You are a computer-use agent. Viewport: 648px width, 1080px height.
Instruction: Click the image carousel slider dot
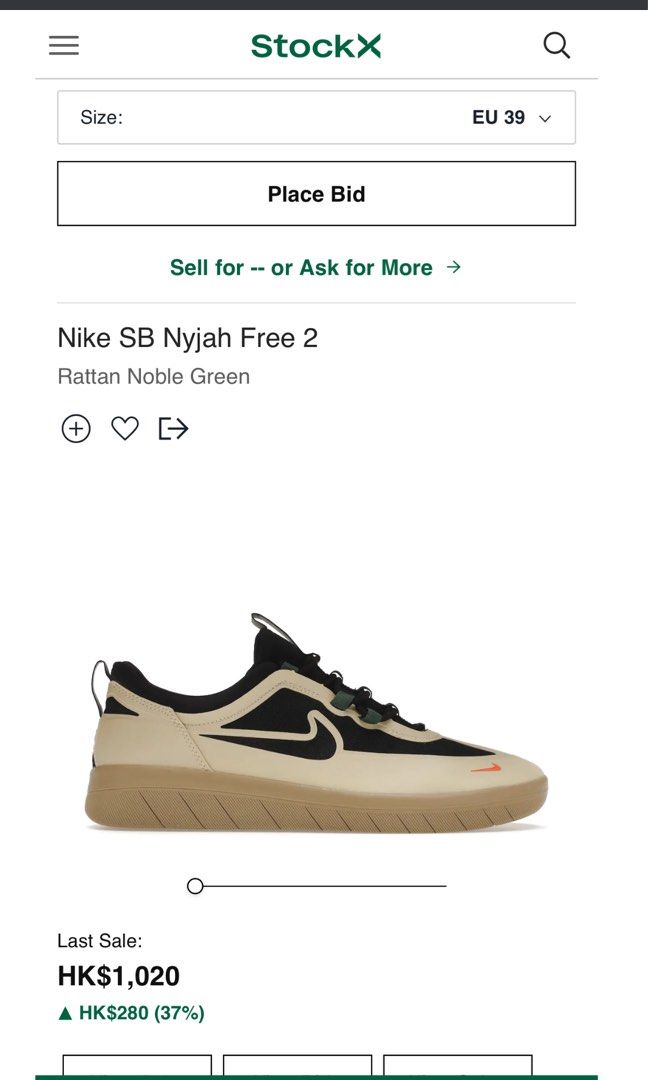coord(194,885)
